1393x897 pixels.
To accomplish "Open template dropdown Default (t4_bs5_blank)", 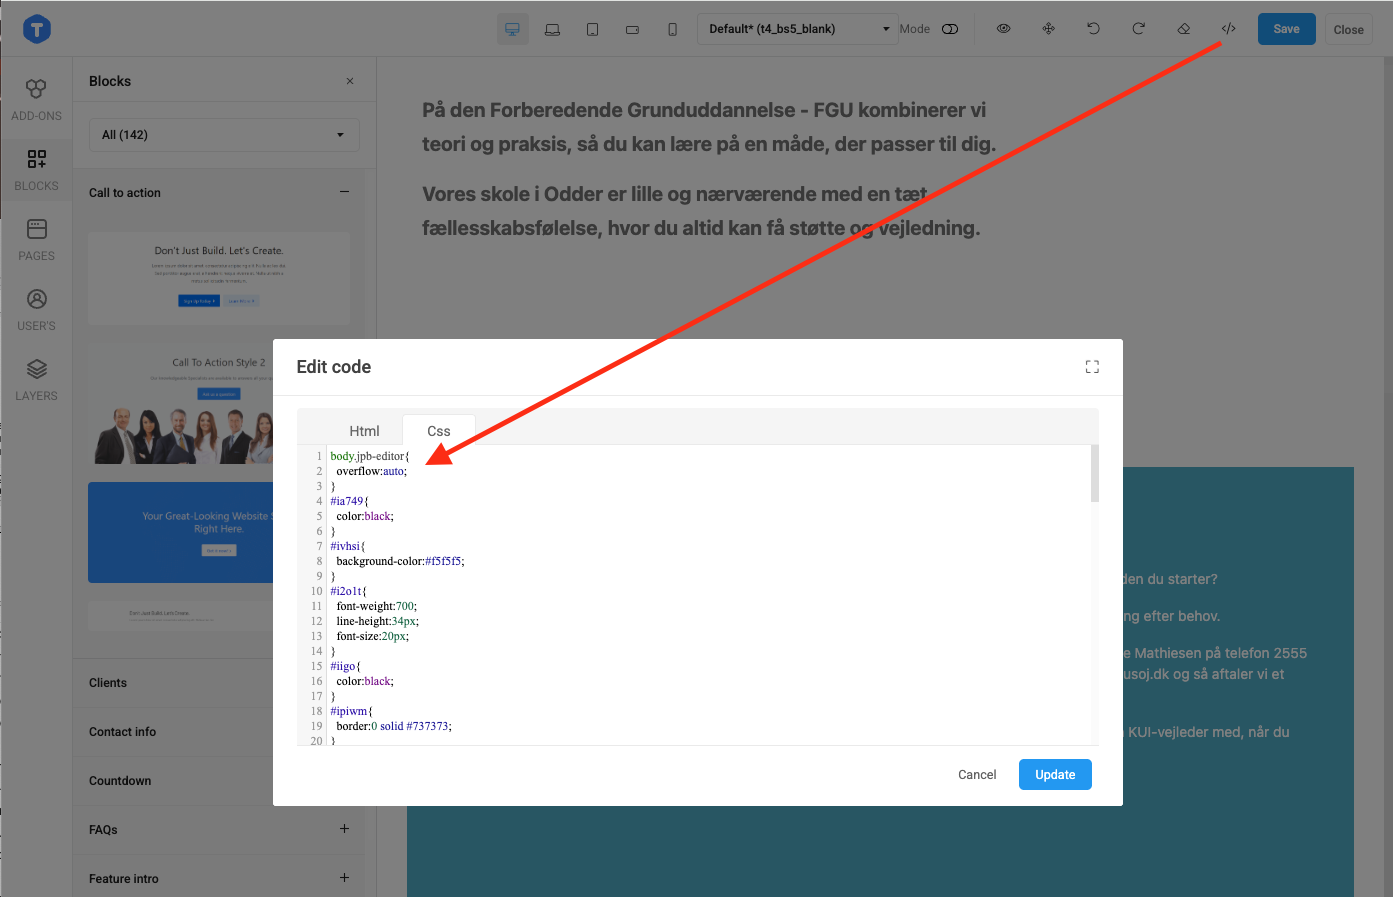I will (x=798, y=29).
